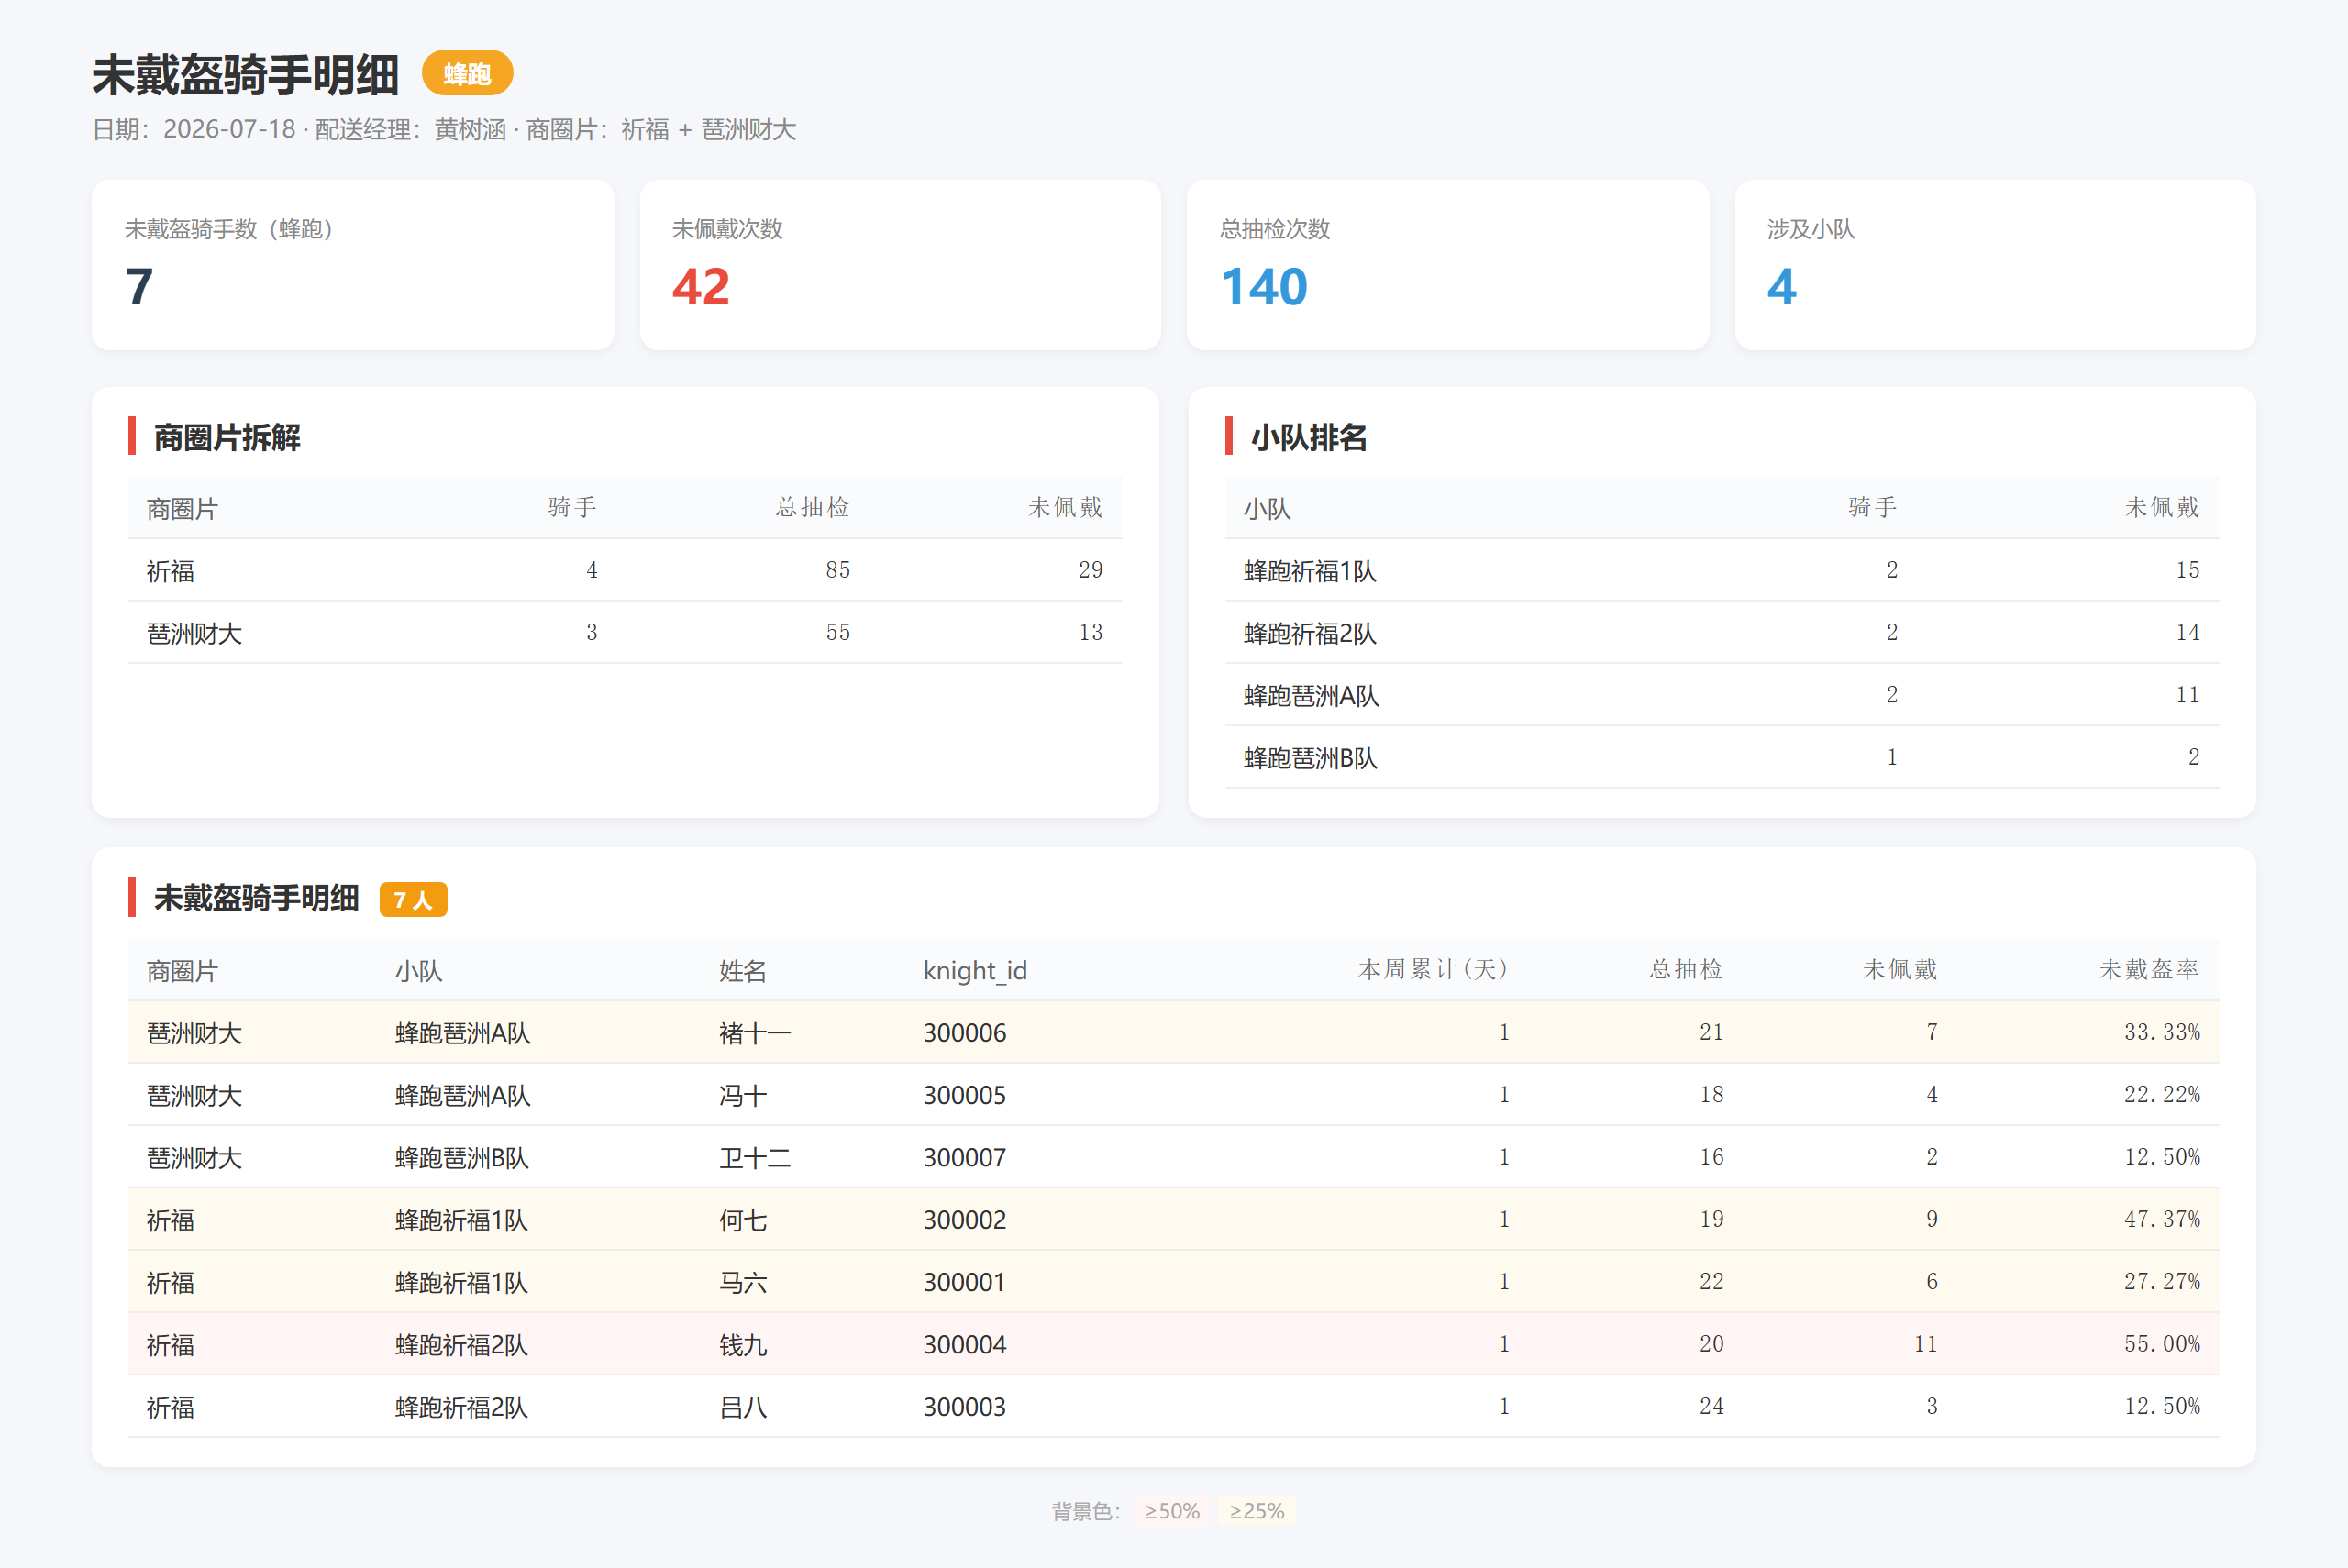Click rider name 吕八
Image resolution: width=2348 pixels, height=1568 pixels.
point(743,1407)
